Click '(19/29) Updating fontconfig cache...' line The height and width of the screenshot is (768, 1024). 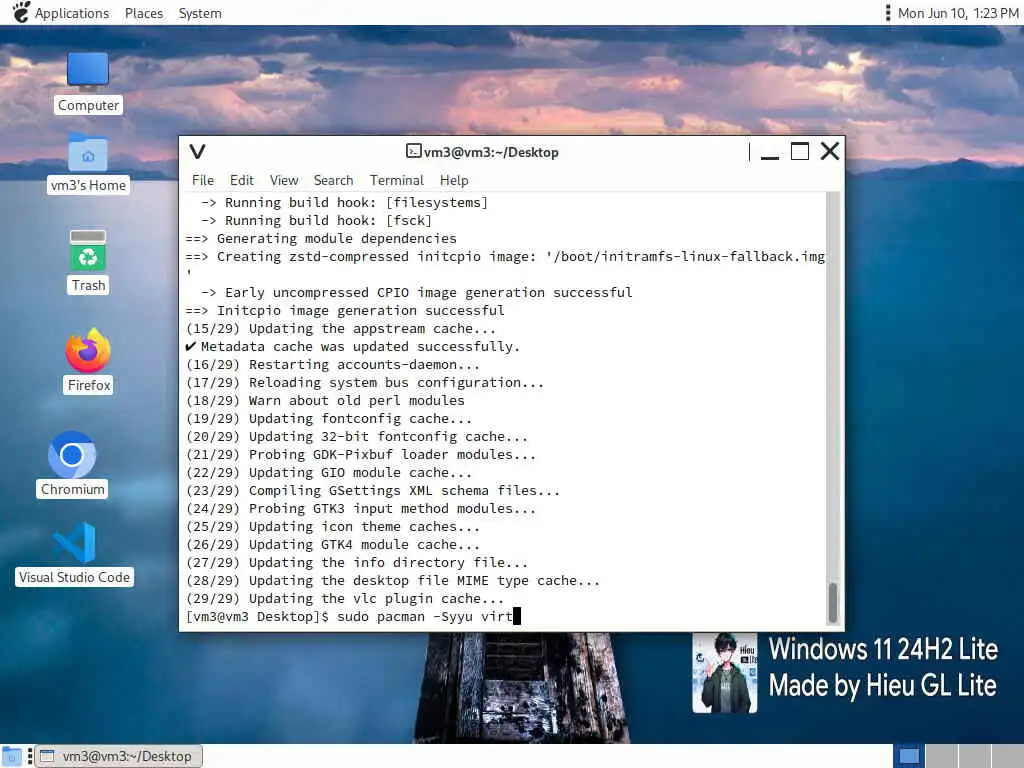328,419
